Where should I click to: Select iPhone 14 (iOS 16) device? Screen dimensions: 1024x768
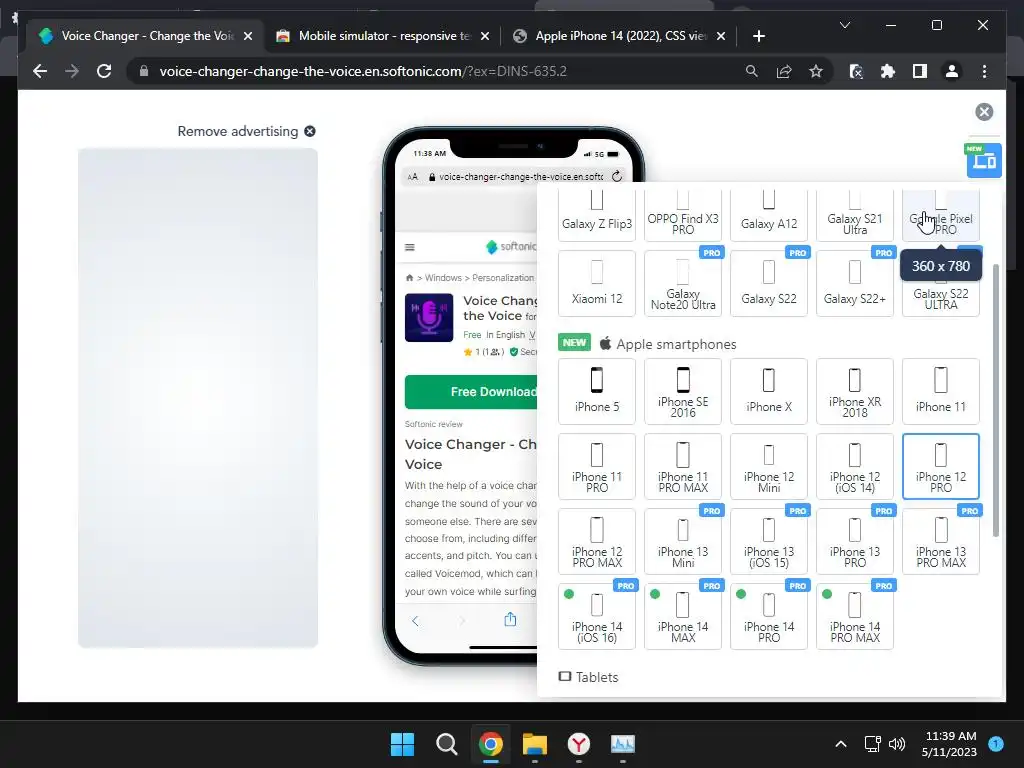[596, 616]
